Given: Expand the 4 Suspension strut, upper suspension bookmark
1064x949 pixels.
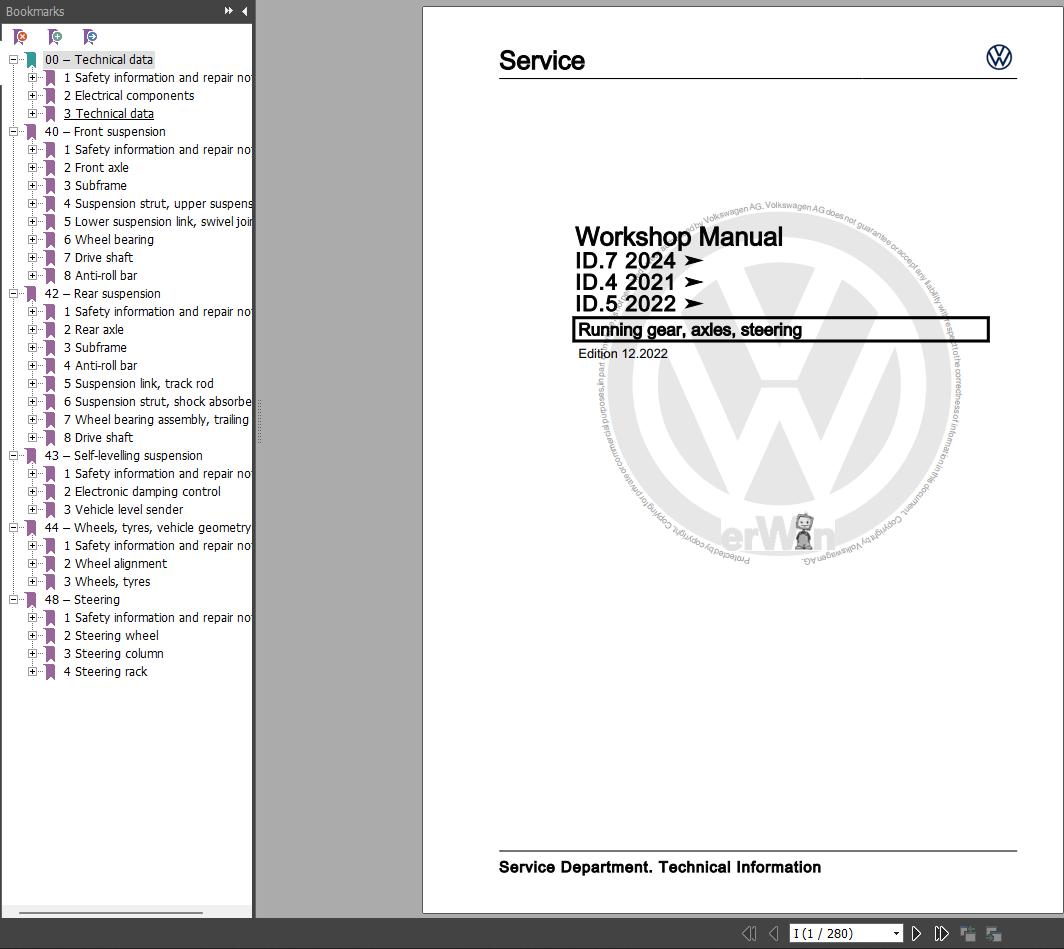Looking at the screenshot, I should pos(32,204).
